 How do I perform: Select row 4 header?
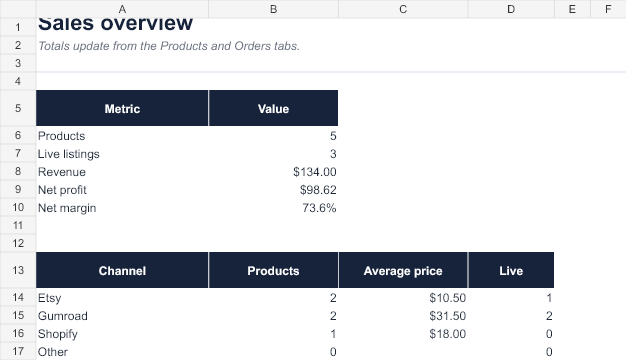(x=18, y=81)
